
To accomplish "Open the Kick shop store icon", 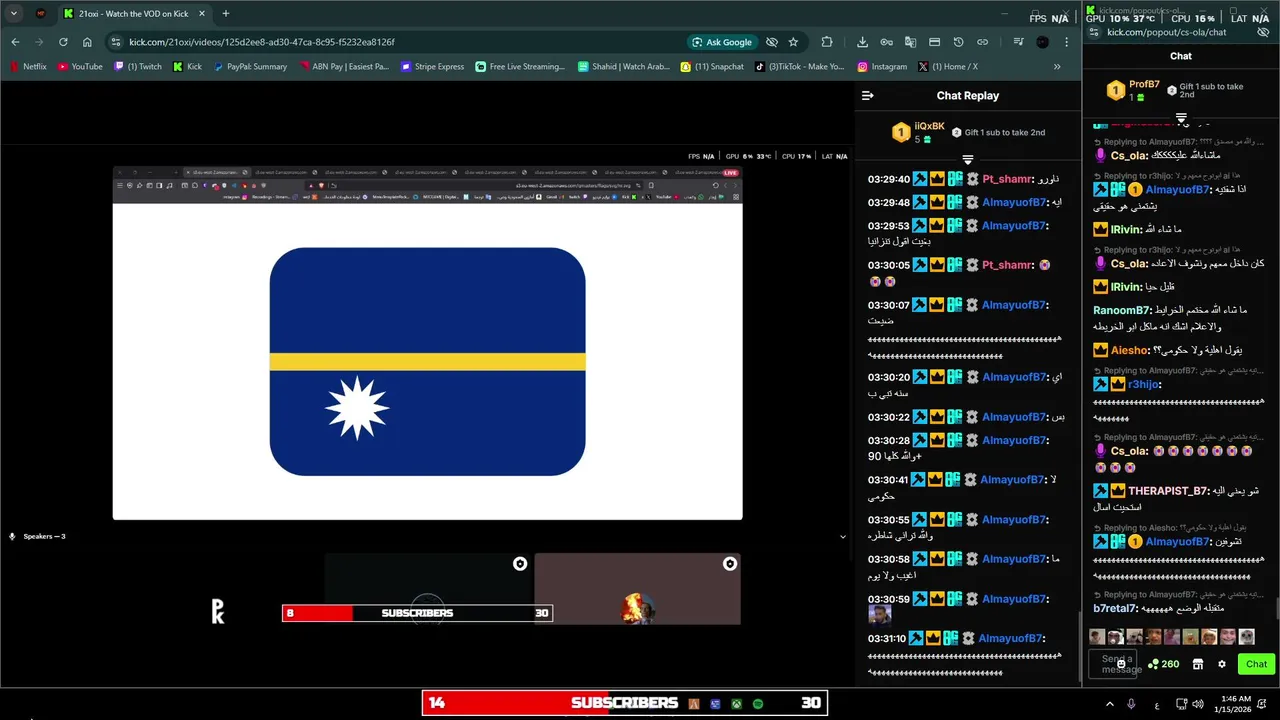I will 1198,664.
